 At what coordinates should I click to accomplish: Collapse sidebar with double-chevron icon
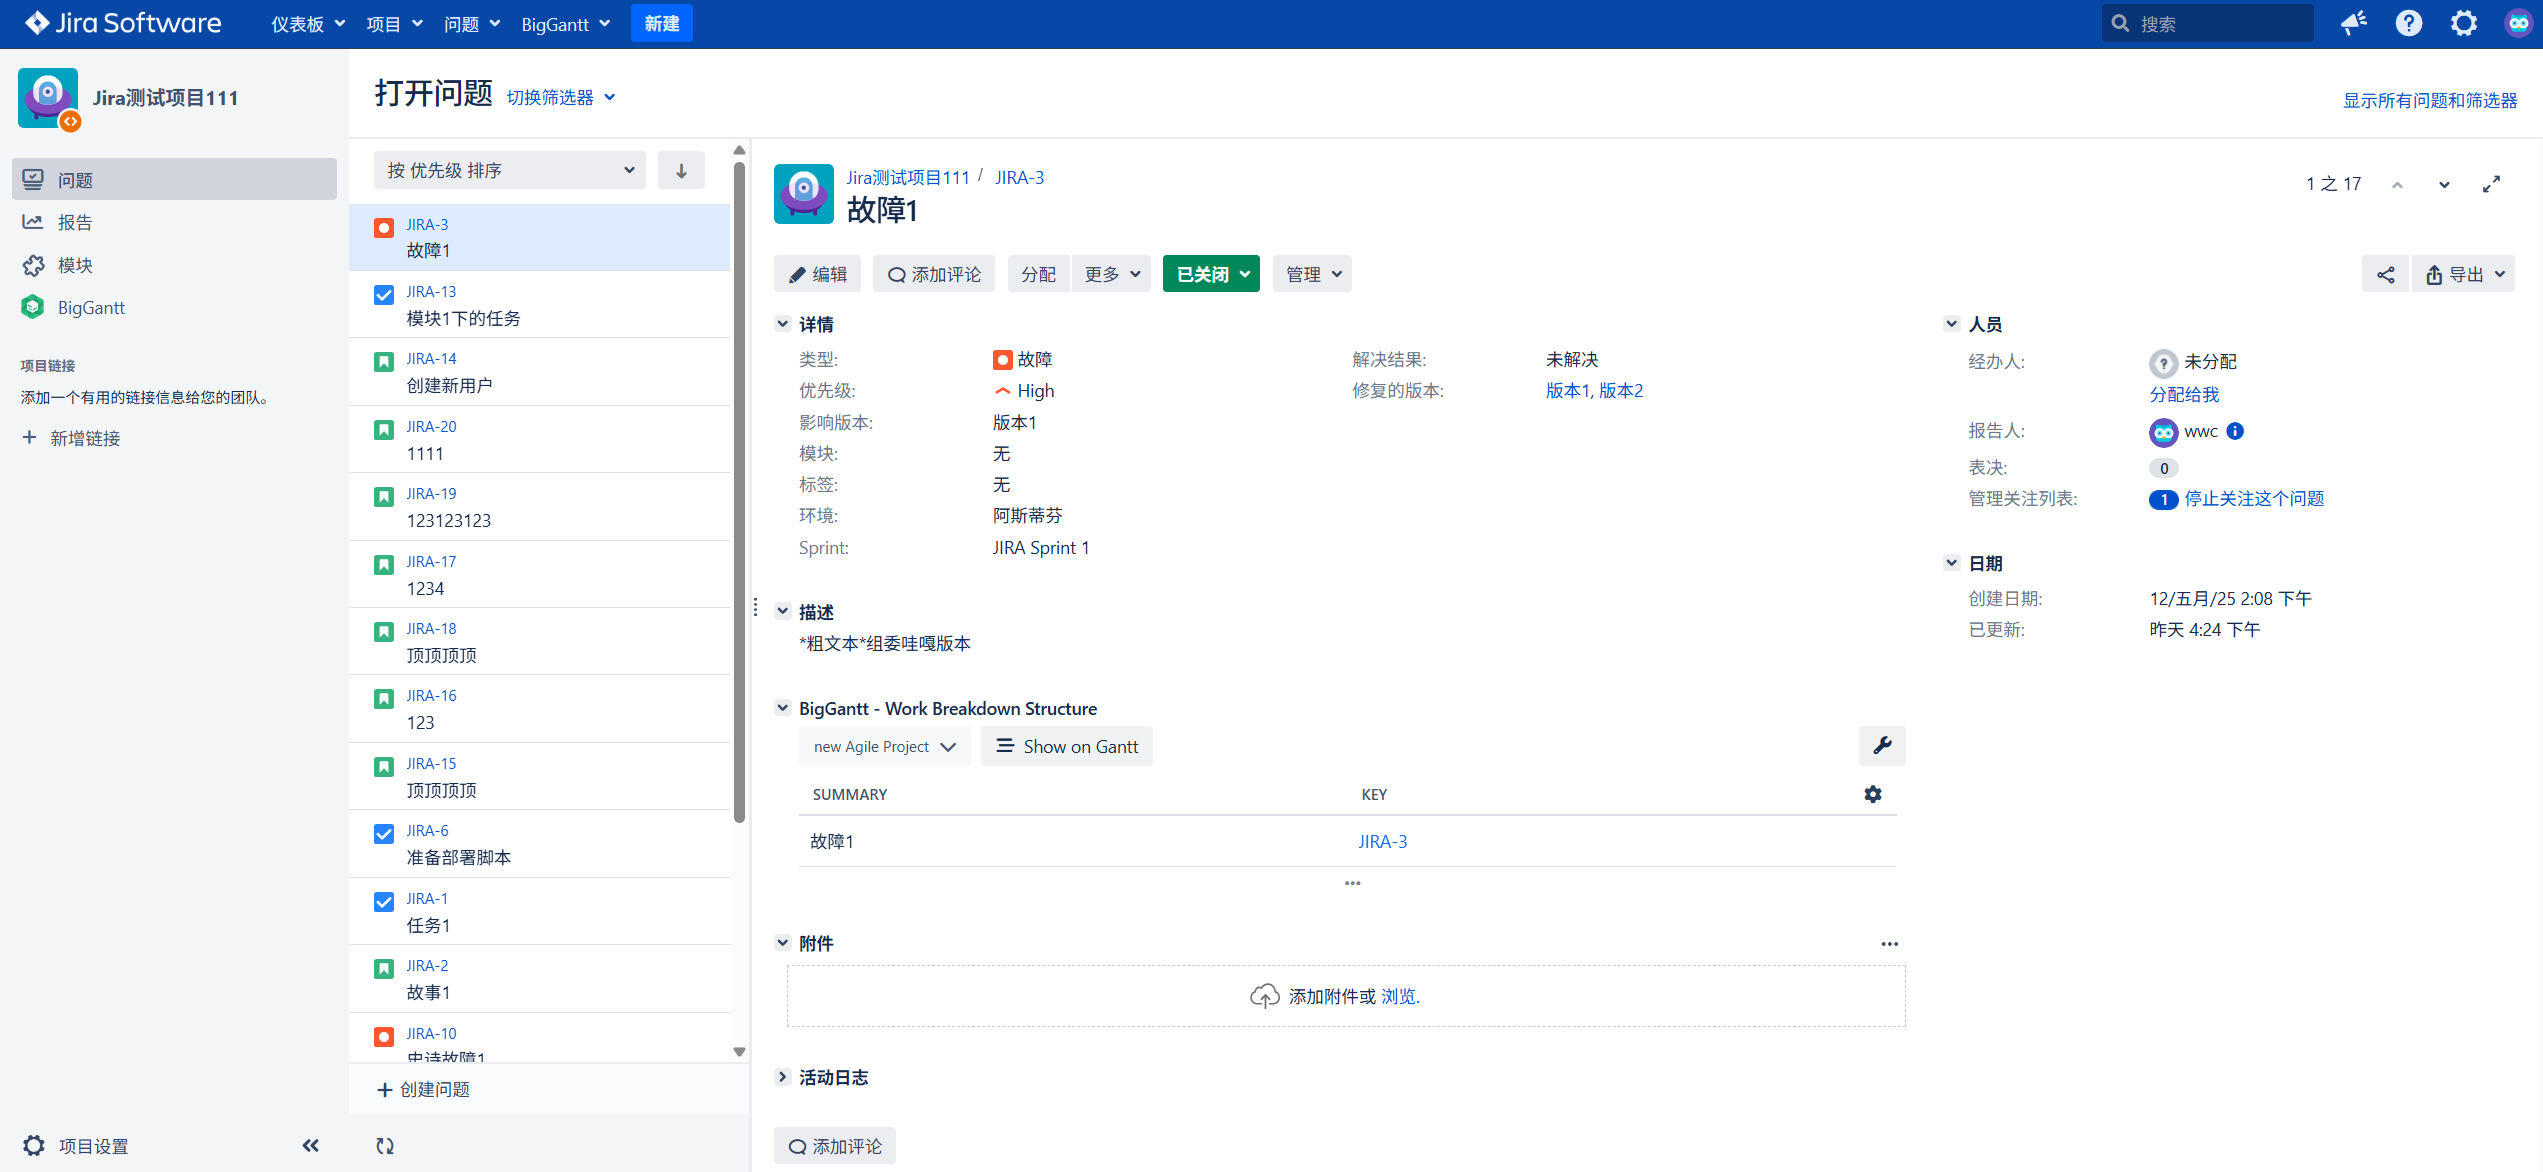pos(310,1146)
